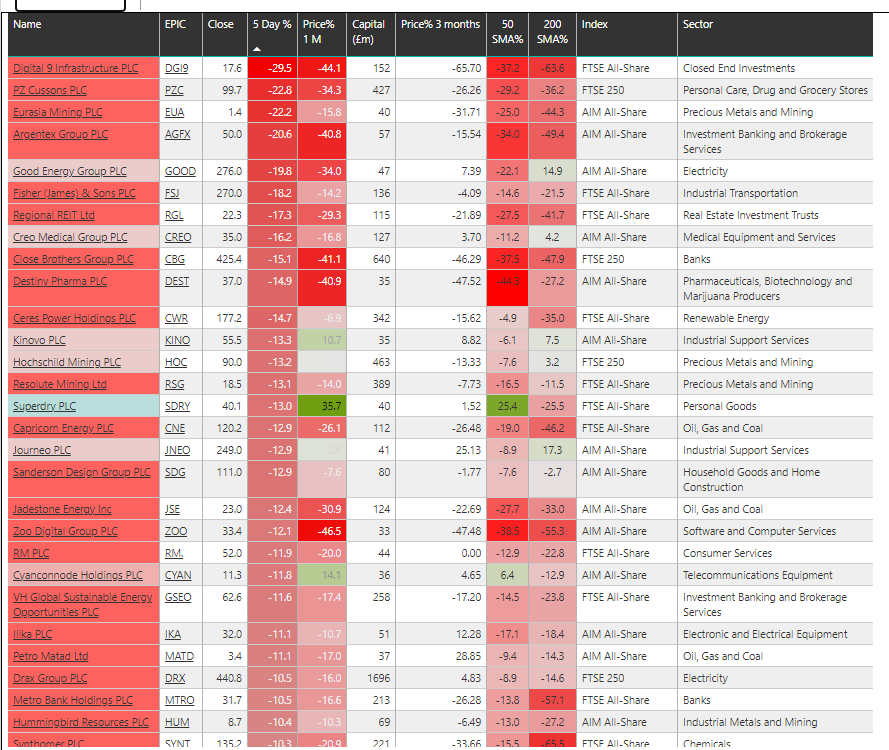889x750 pixels.
Task: Click the sort arrow under 5 Day %
Action: pyautogui.click(x=257, y=49)
